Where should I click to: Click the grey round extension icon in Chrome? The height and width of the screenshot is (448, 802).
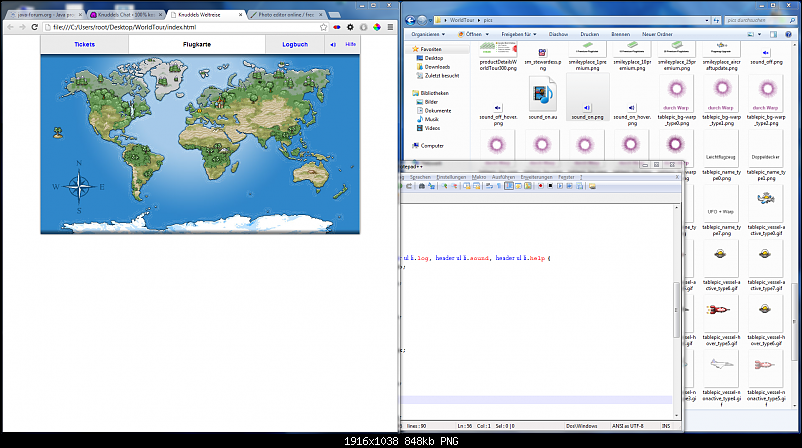pyautogui.click(x=364, y=27)
